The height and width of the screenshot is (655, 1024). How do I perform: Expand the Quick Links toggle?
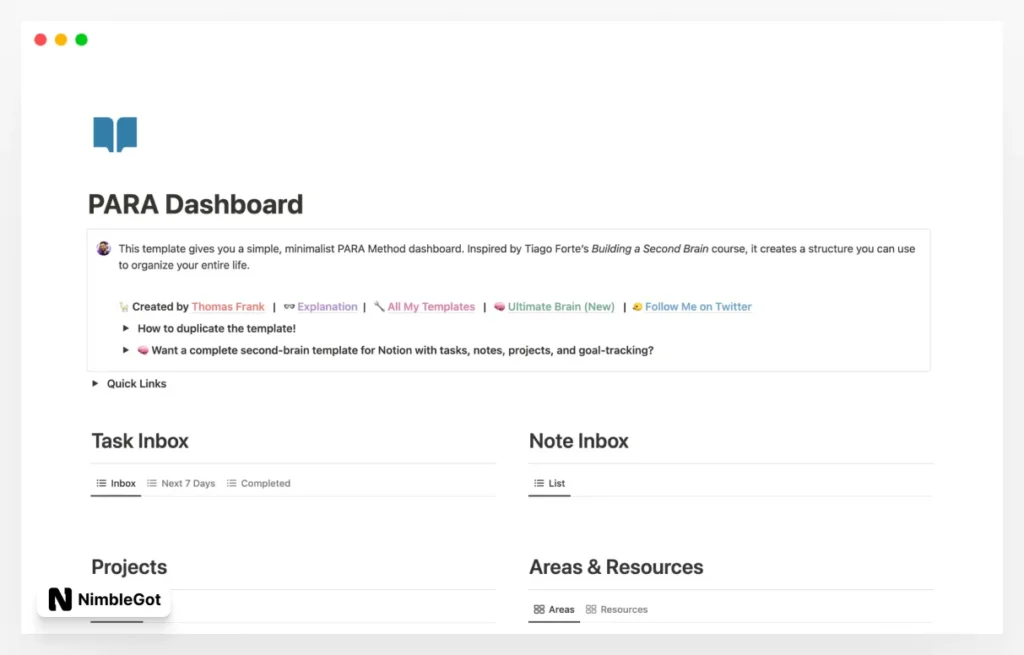pos(95,383)
